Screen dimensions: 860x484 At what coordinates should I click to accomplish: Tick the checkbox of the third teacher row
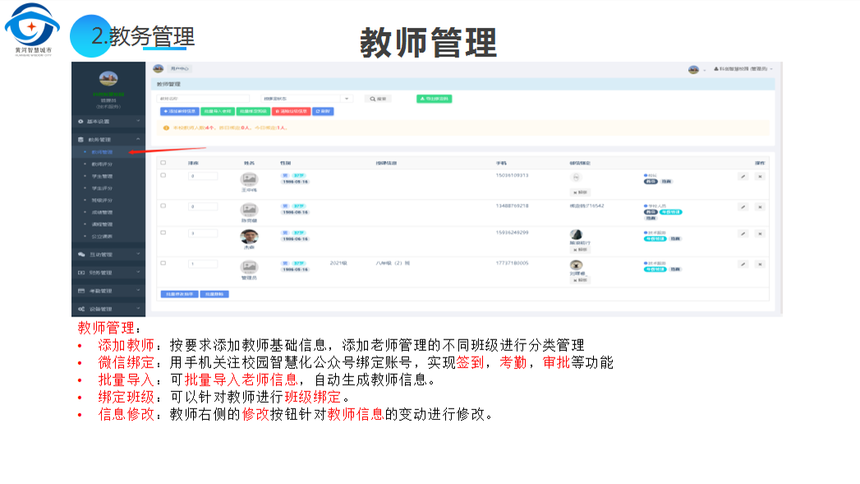[x=163, y=233]
